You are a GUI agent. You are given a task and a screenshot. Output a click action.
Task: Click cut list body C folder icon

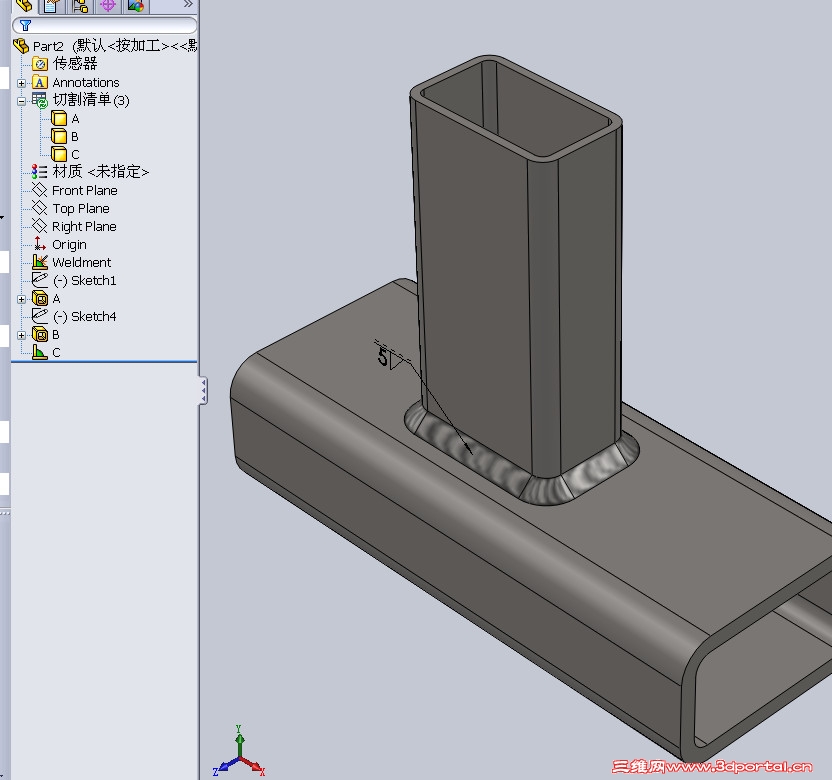(x=59, y=154)
